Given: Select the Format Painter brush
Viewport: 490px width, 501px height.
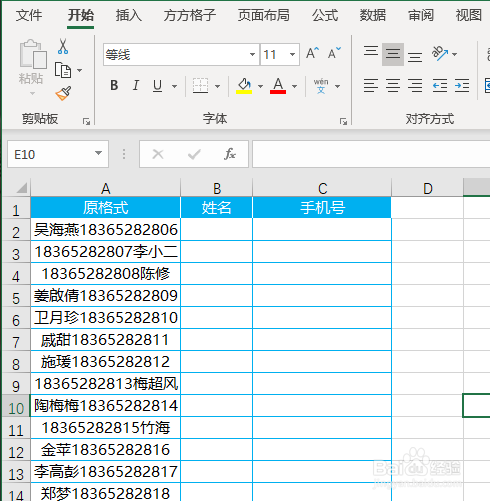Looking at the screenshot, I should [x=63, y=94].
